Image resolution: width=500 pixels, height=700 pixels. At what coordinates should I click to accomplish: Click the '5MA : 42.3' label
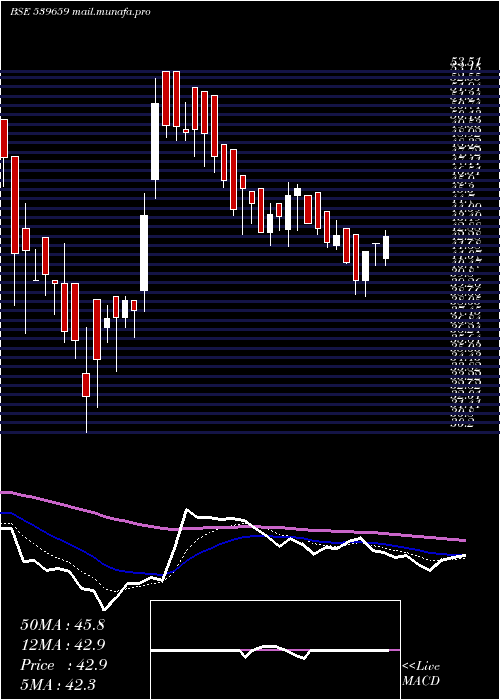[58, 685]
